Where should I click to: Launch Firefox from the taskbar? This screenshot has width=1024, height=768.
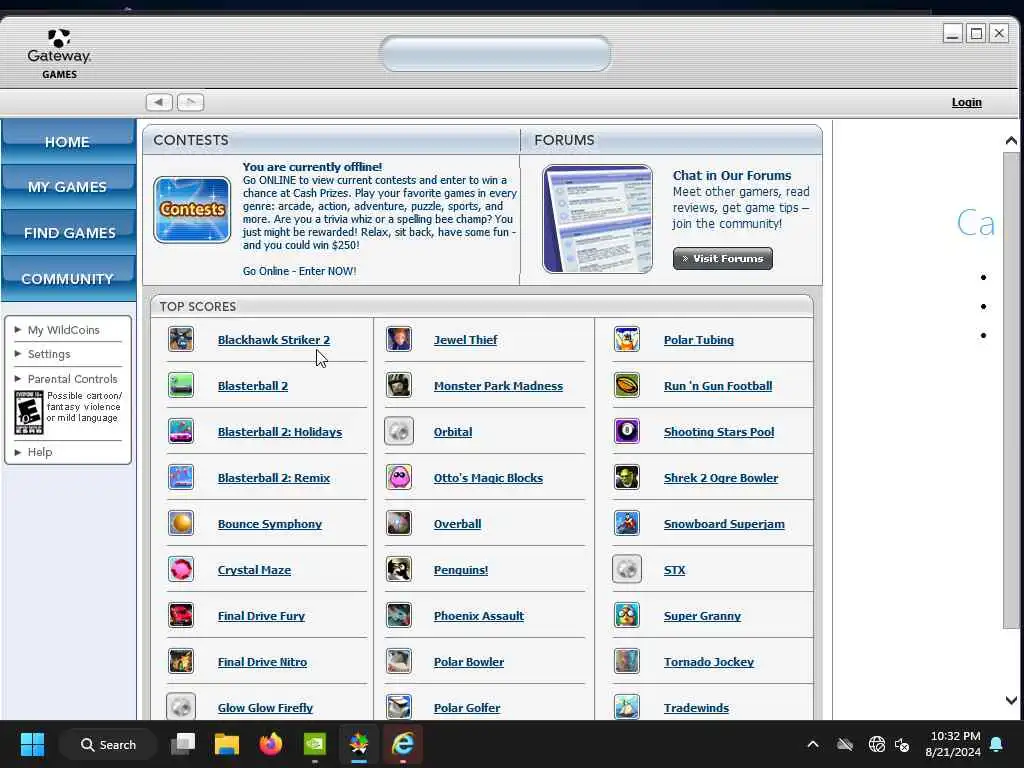coord(270,744)
